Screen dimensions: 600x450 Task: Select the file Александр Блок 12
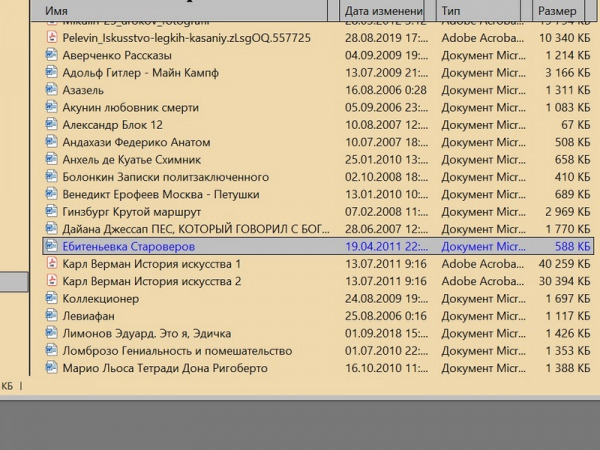[112, 125]
